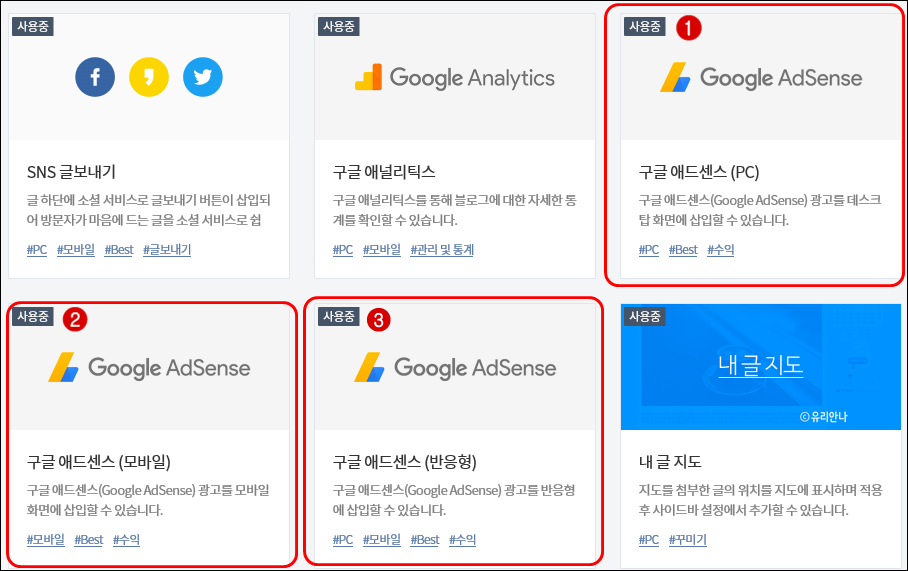Open the 내 글 지도 plugin title
908x571 pixels.
pyautogui.click(x=670, y=462)
